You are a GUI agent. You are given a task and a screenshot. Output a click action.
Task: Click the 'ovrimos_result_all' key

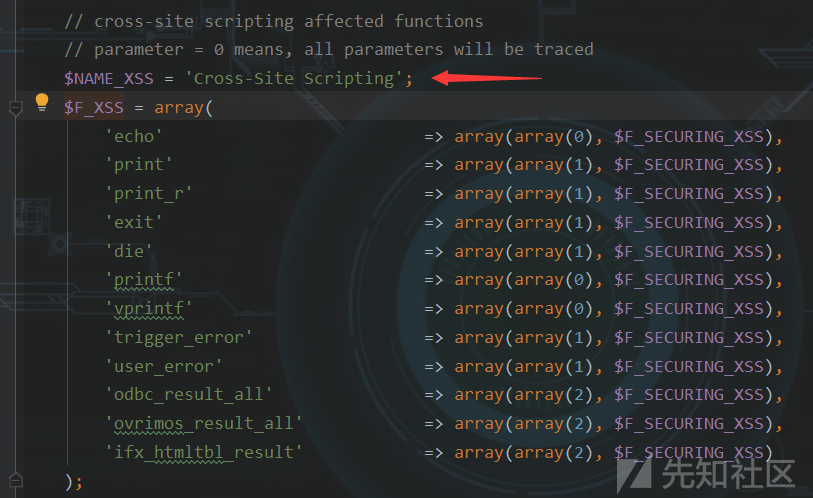pos(204,424)
